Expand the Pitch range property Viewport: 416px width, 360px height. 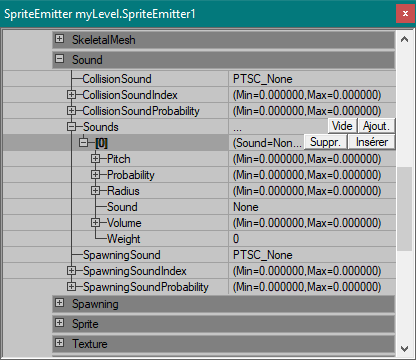point(95,159)
